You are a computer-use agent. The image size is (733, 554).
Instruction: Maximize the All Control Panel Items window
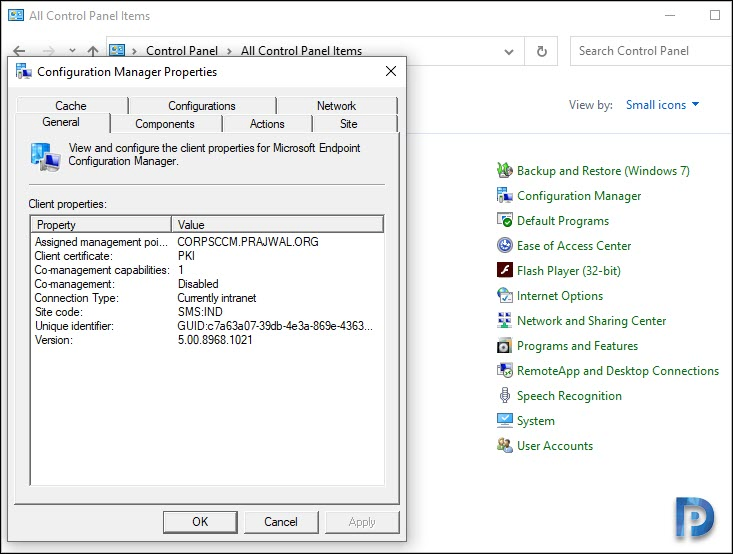click(714, 15)
